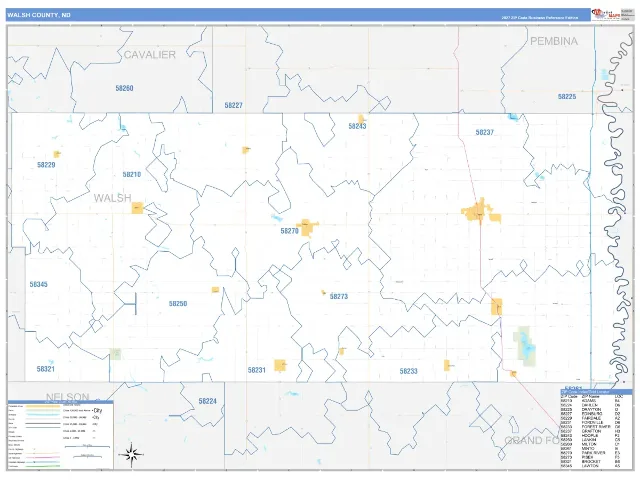640x480 pixels.
Task: Click PARK RIVER row in ZIP index
Action: pyautogui.click(x=592, y=453)
